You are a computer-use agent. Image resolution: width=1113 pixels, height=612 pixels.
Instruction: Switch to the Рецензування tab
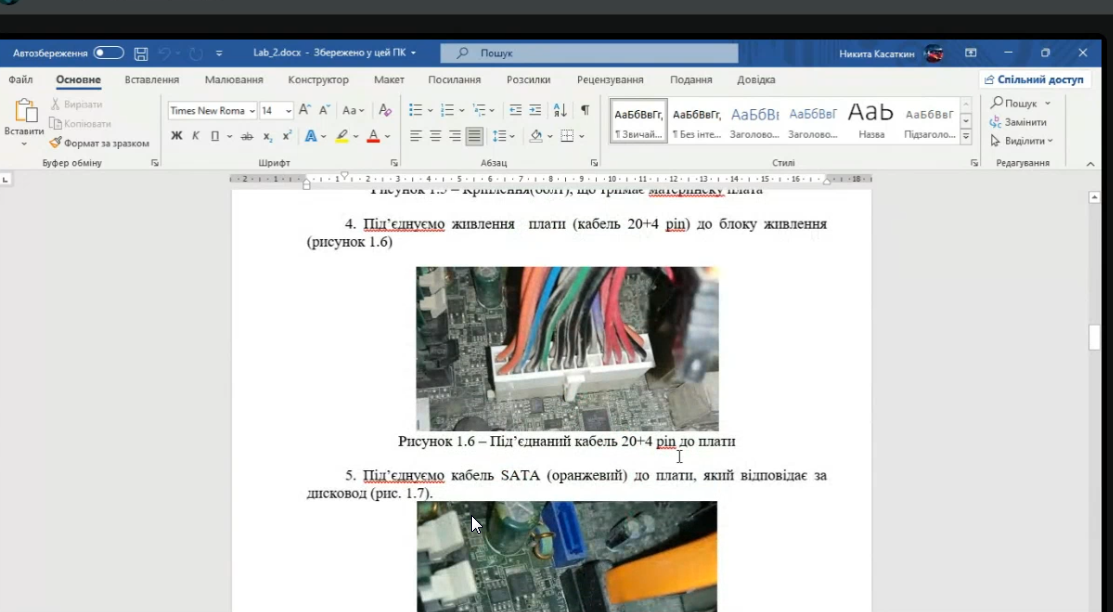(x=610, y=80)
